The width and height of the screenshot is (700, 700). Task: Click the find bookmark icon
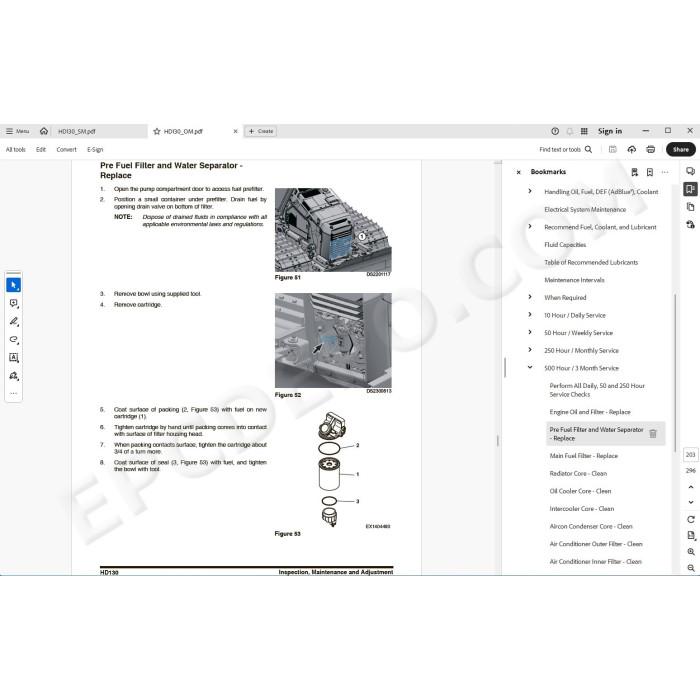click(634, 172)
